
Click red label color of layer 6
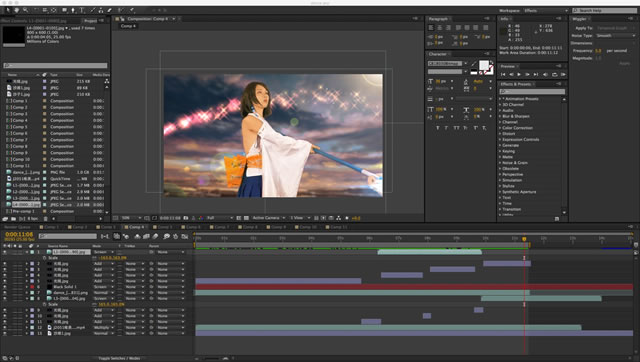pyautogui.click(x=32, y=287)
